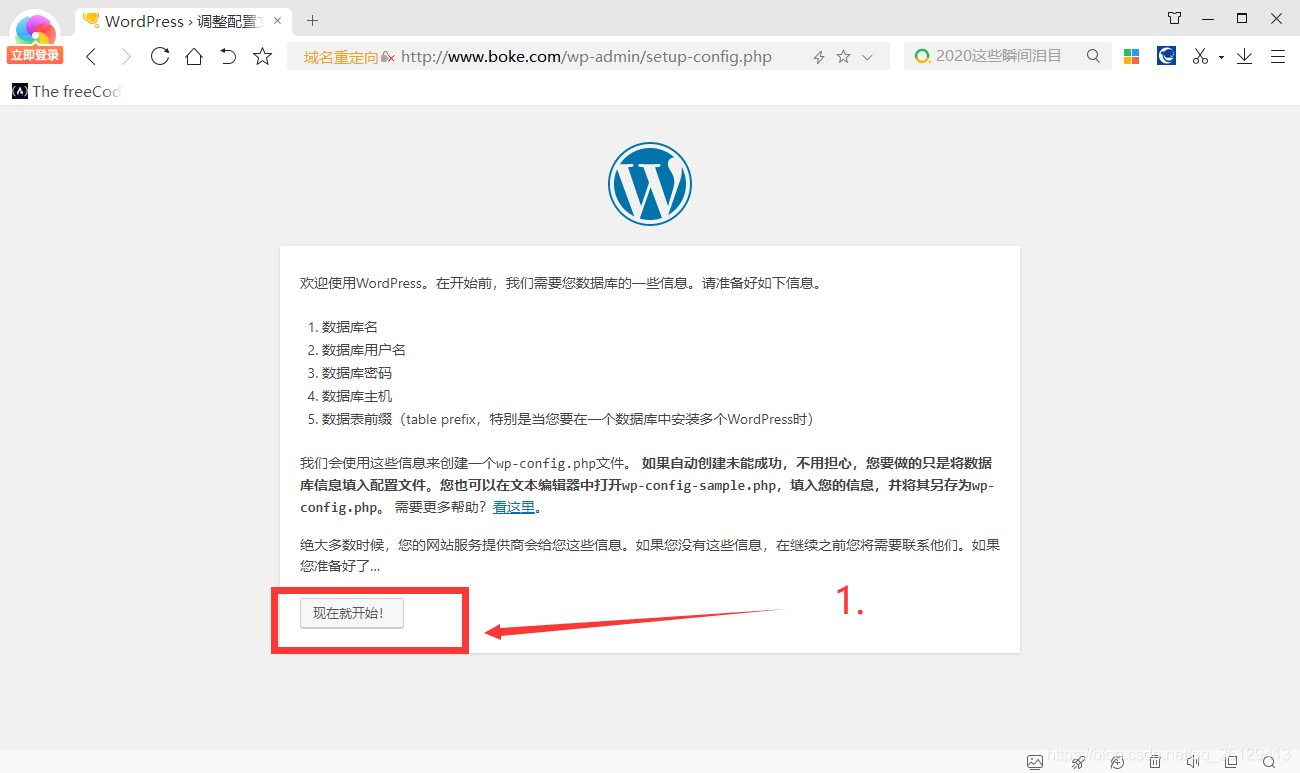Click the circular plus icon in status bar

[1117, 762]
